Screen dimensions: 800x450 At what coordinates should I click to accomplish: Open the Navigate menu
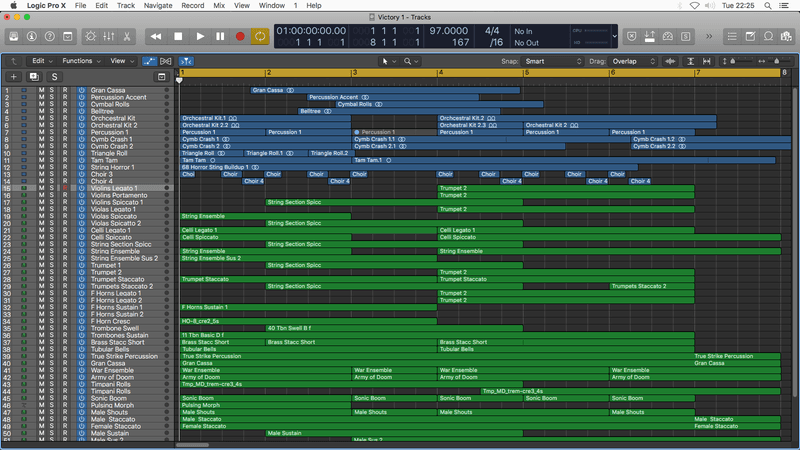tap(158, 6)
